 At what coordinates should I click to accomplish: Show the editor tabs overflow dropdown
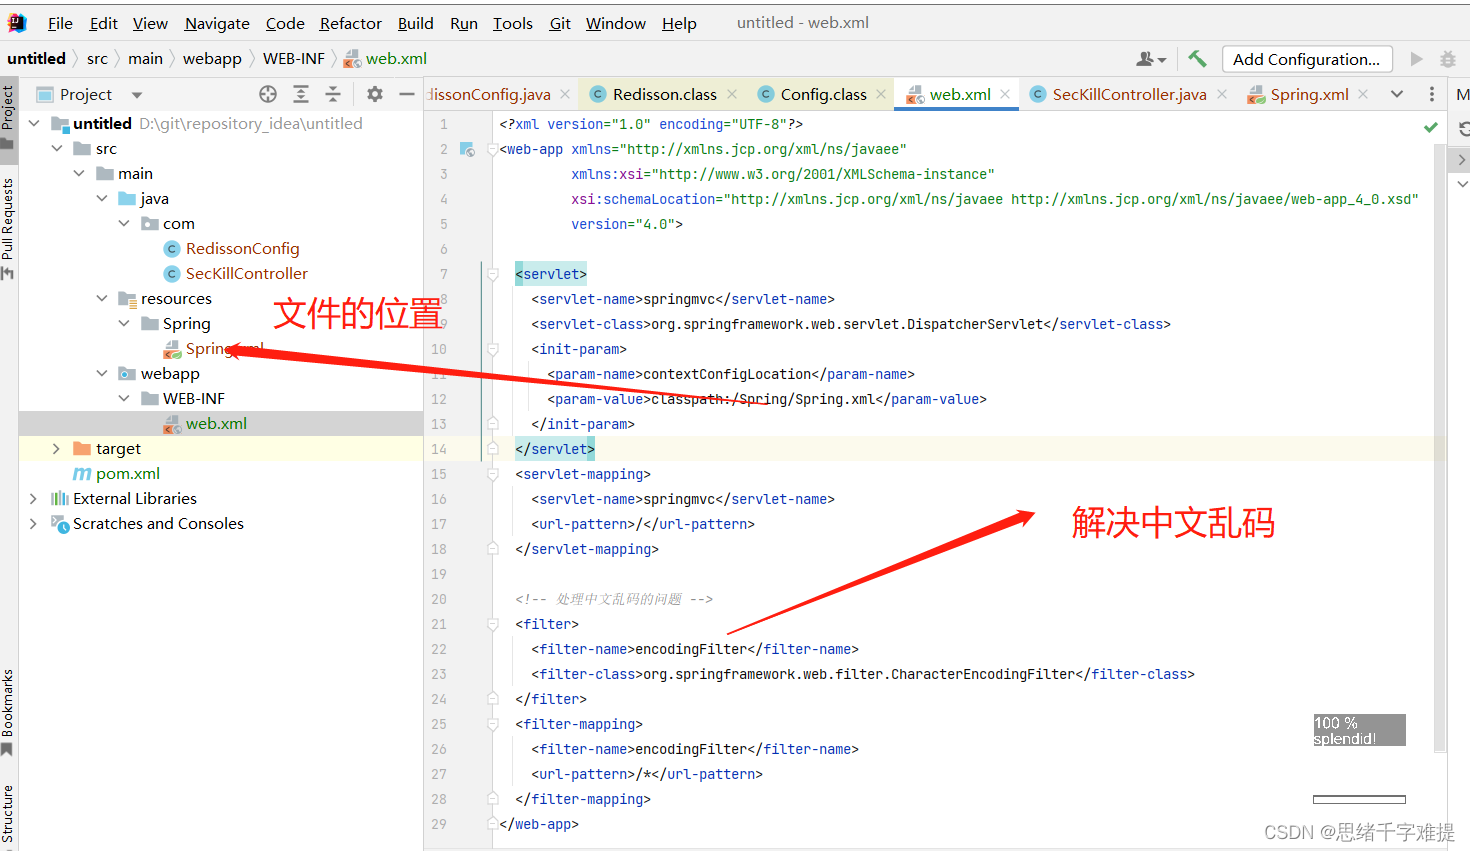pos(1397,94)
